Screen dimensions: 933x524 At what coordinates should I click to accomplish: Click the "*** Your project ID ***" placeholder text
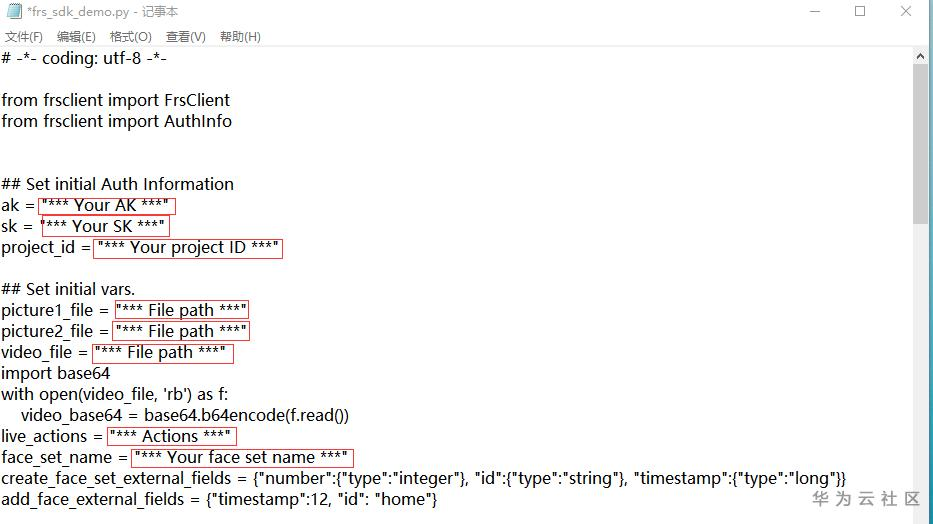[x=188, y=248]
